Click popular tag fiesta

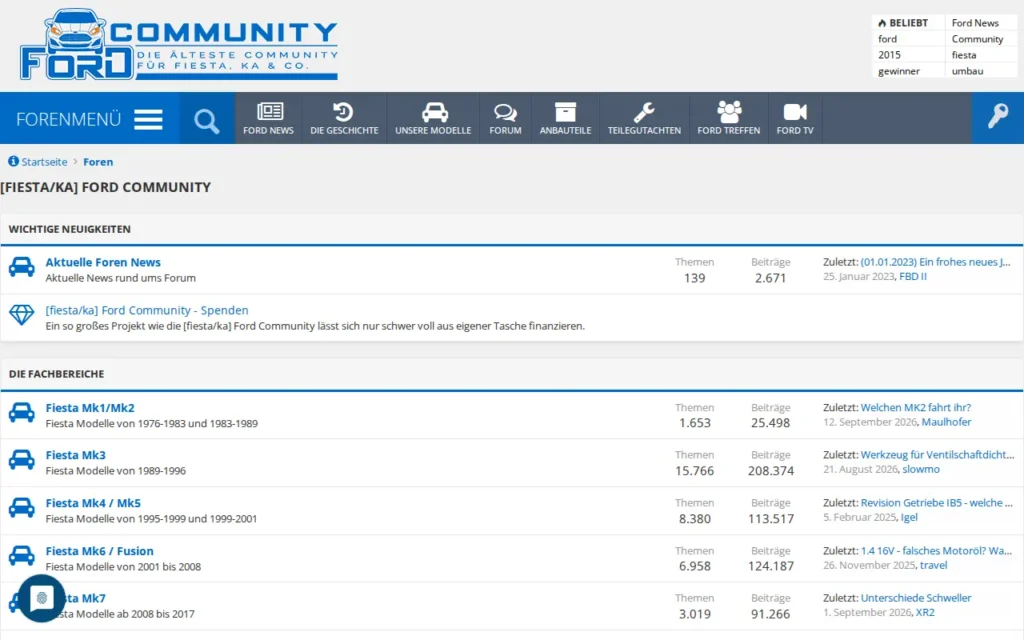964,55
